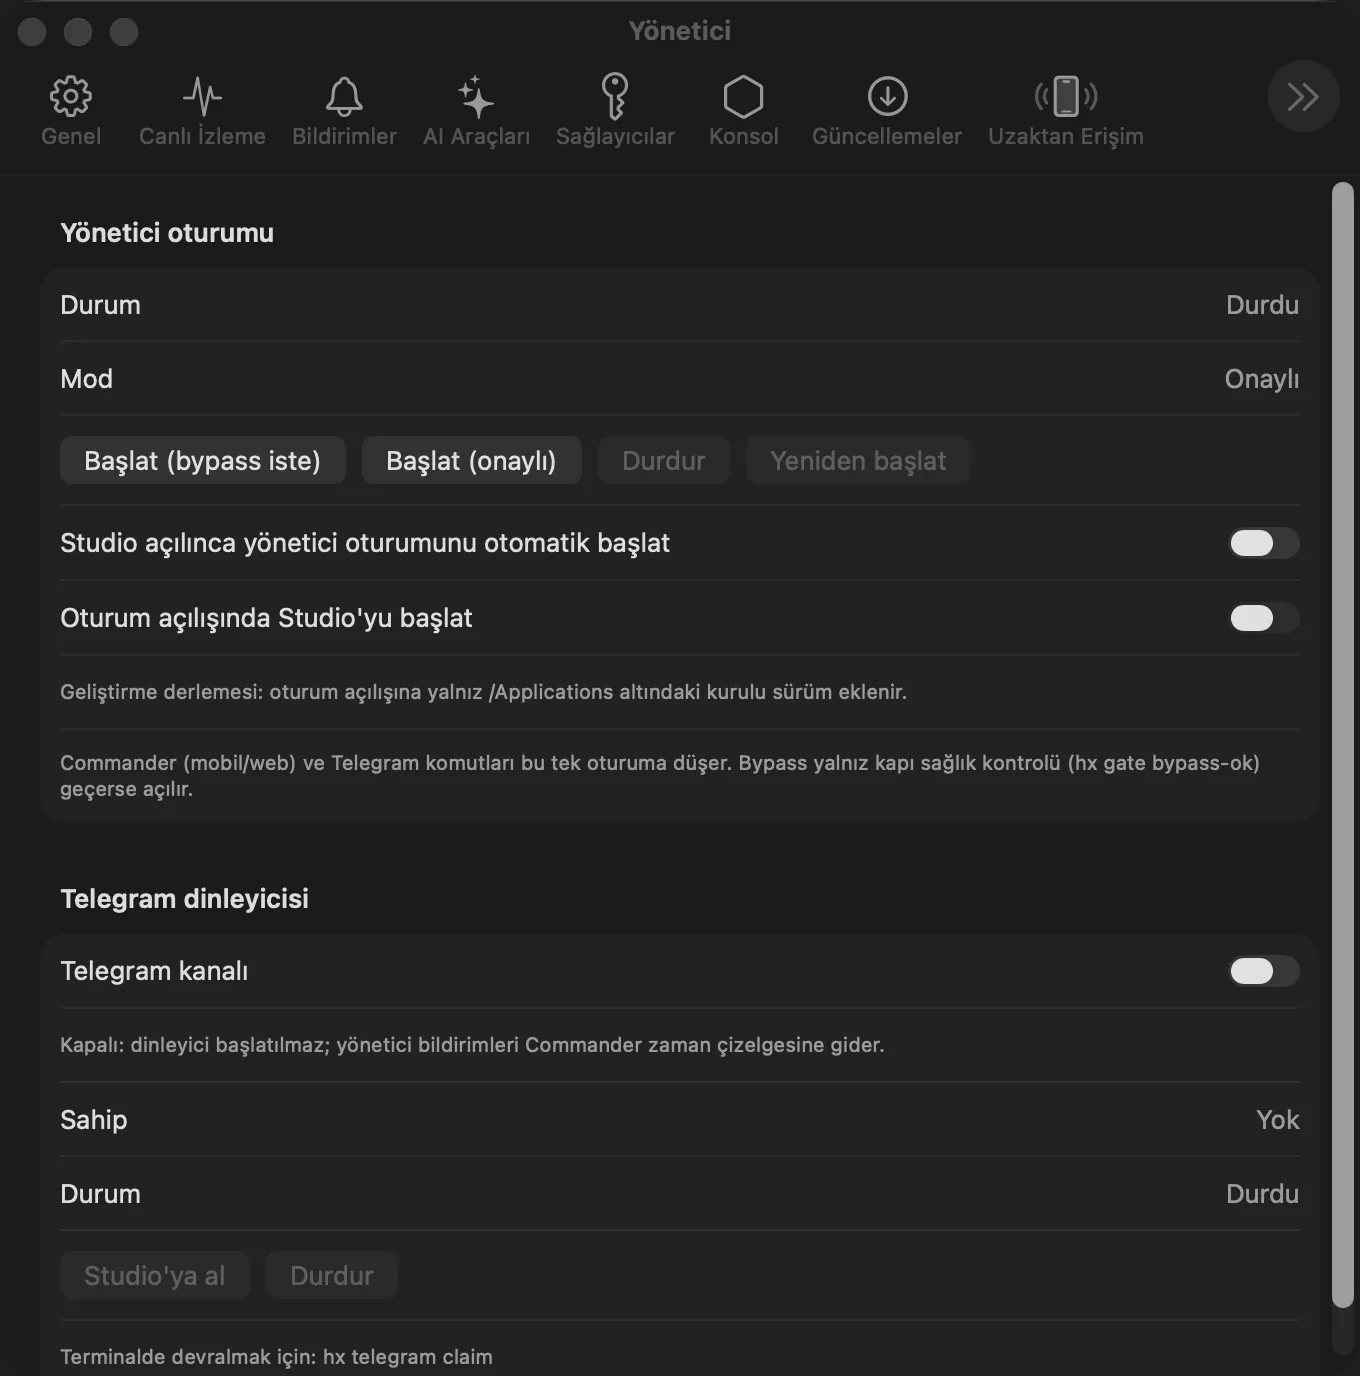Click window title Yönetici
The width and height of the screenshot is (1360, 1376).
680,31
